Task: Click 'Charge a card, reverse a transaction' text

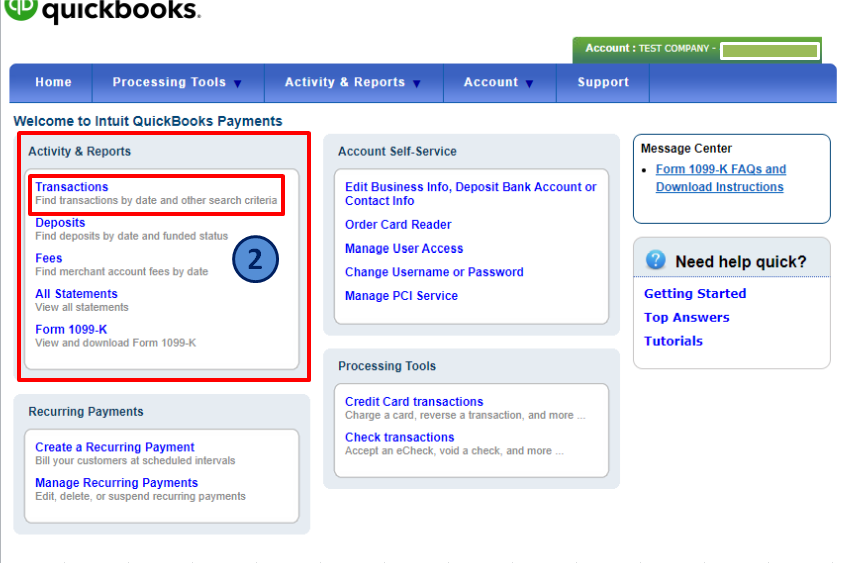Action: point(465,415)
